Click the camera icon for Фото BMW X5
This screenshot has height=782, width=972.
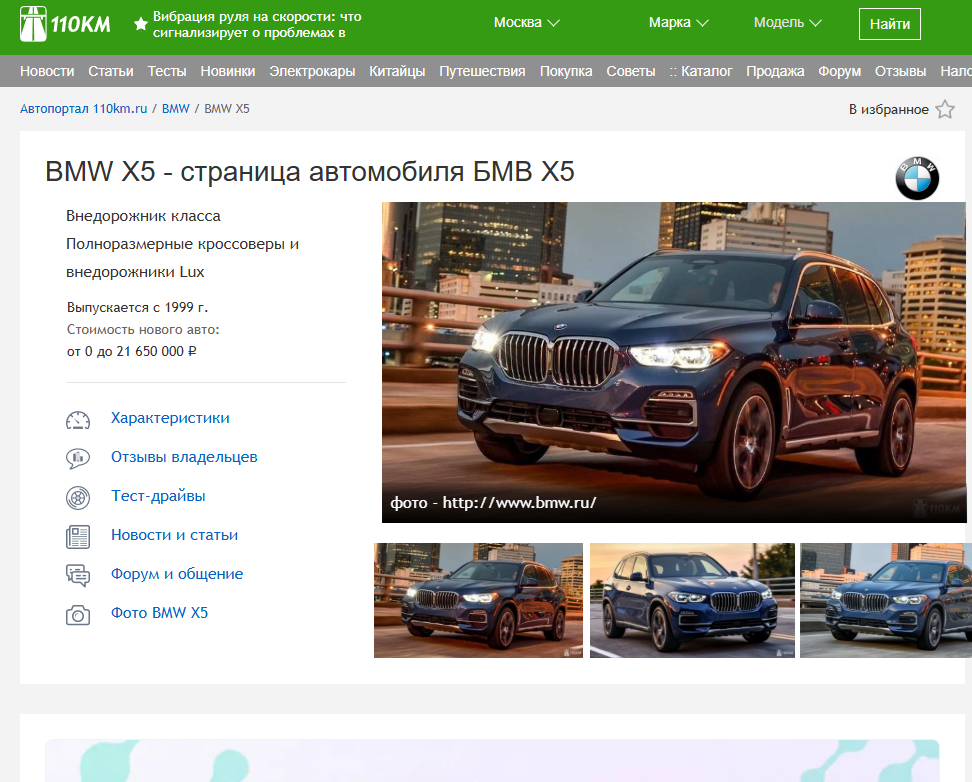coord(78,615)
